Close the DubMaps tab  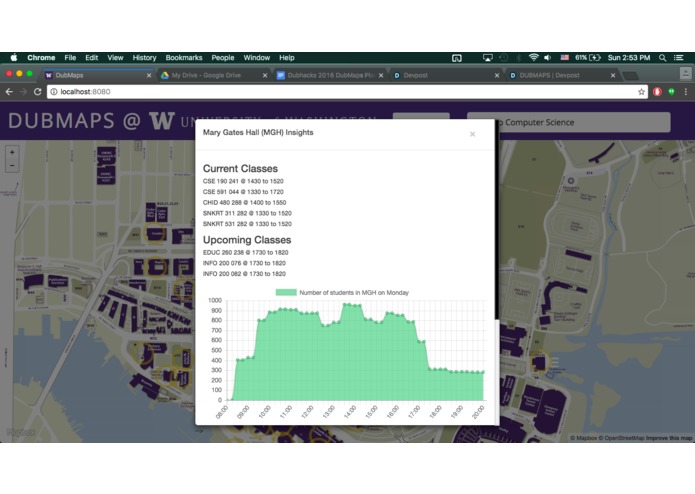(x=149, y=76)
